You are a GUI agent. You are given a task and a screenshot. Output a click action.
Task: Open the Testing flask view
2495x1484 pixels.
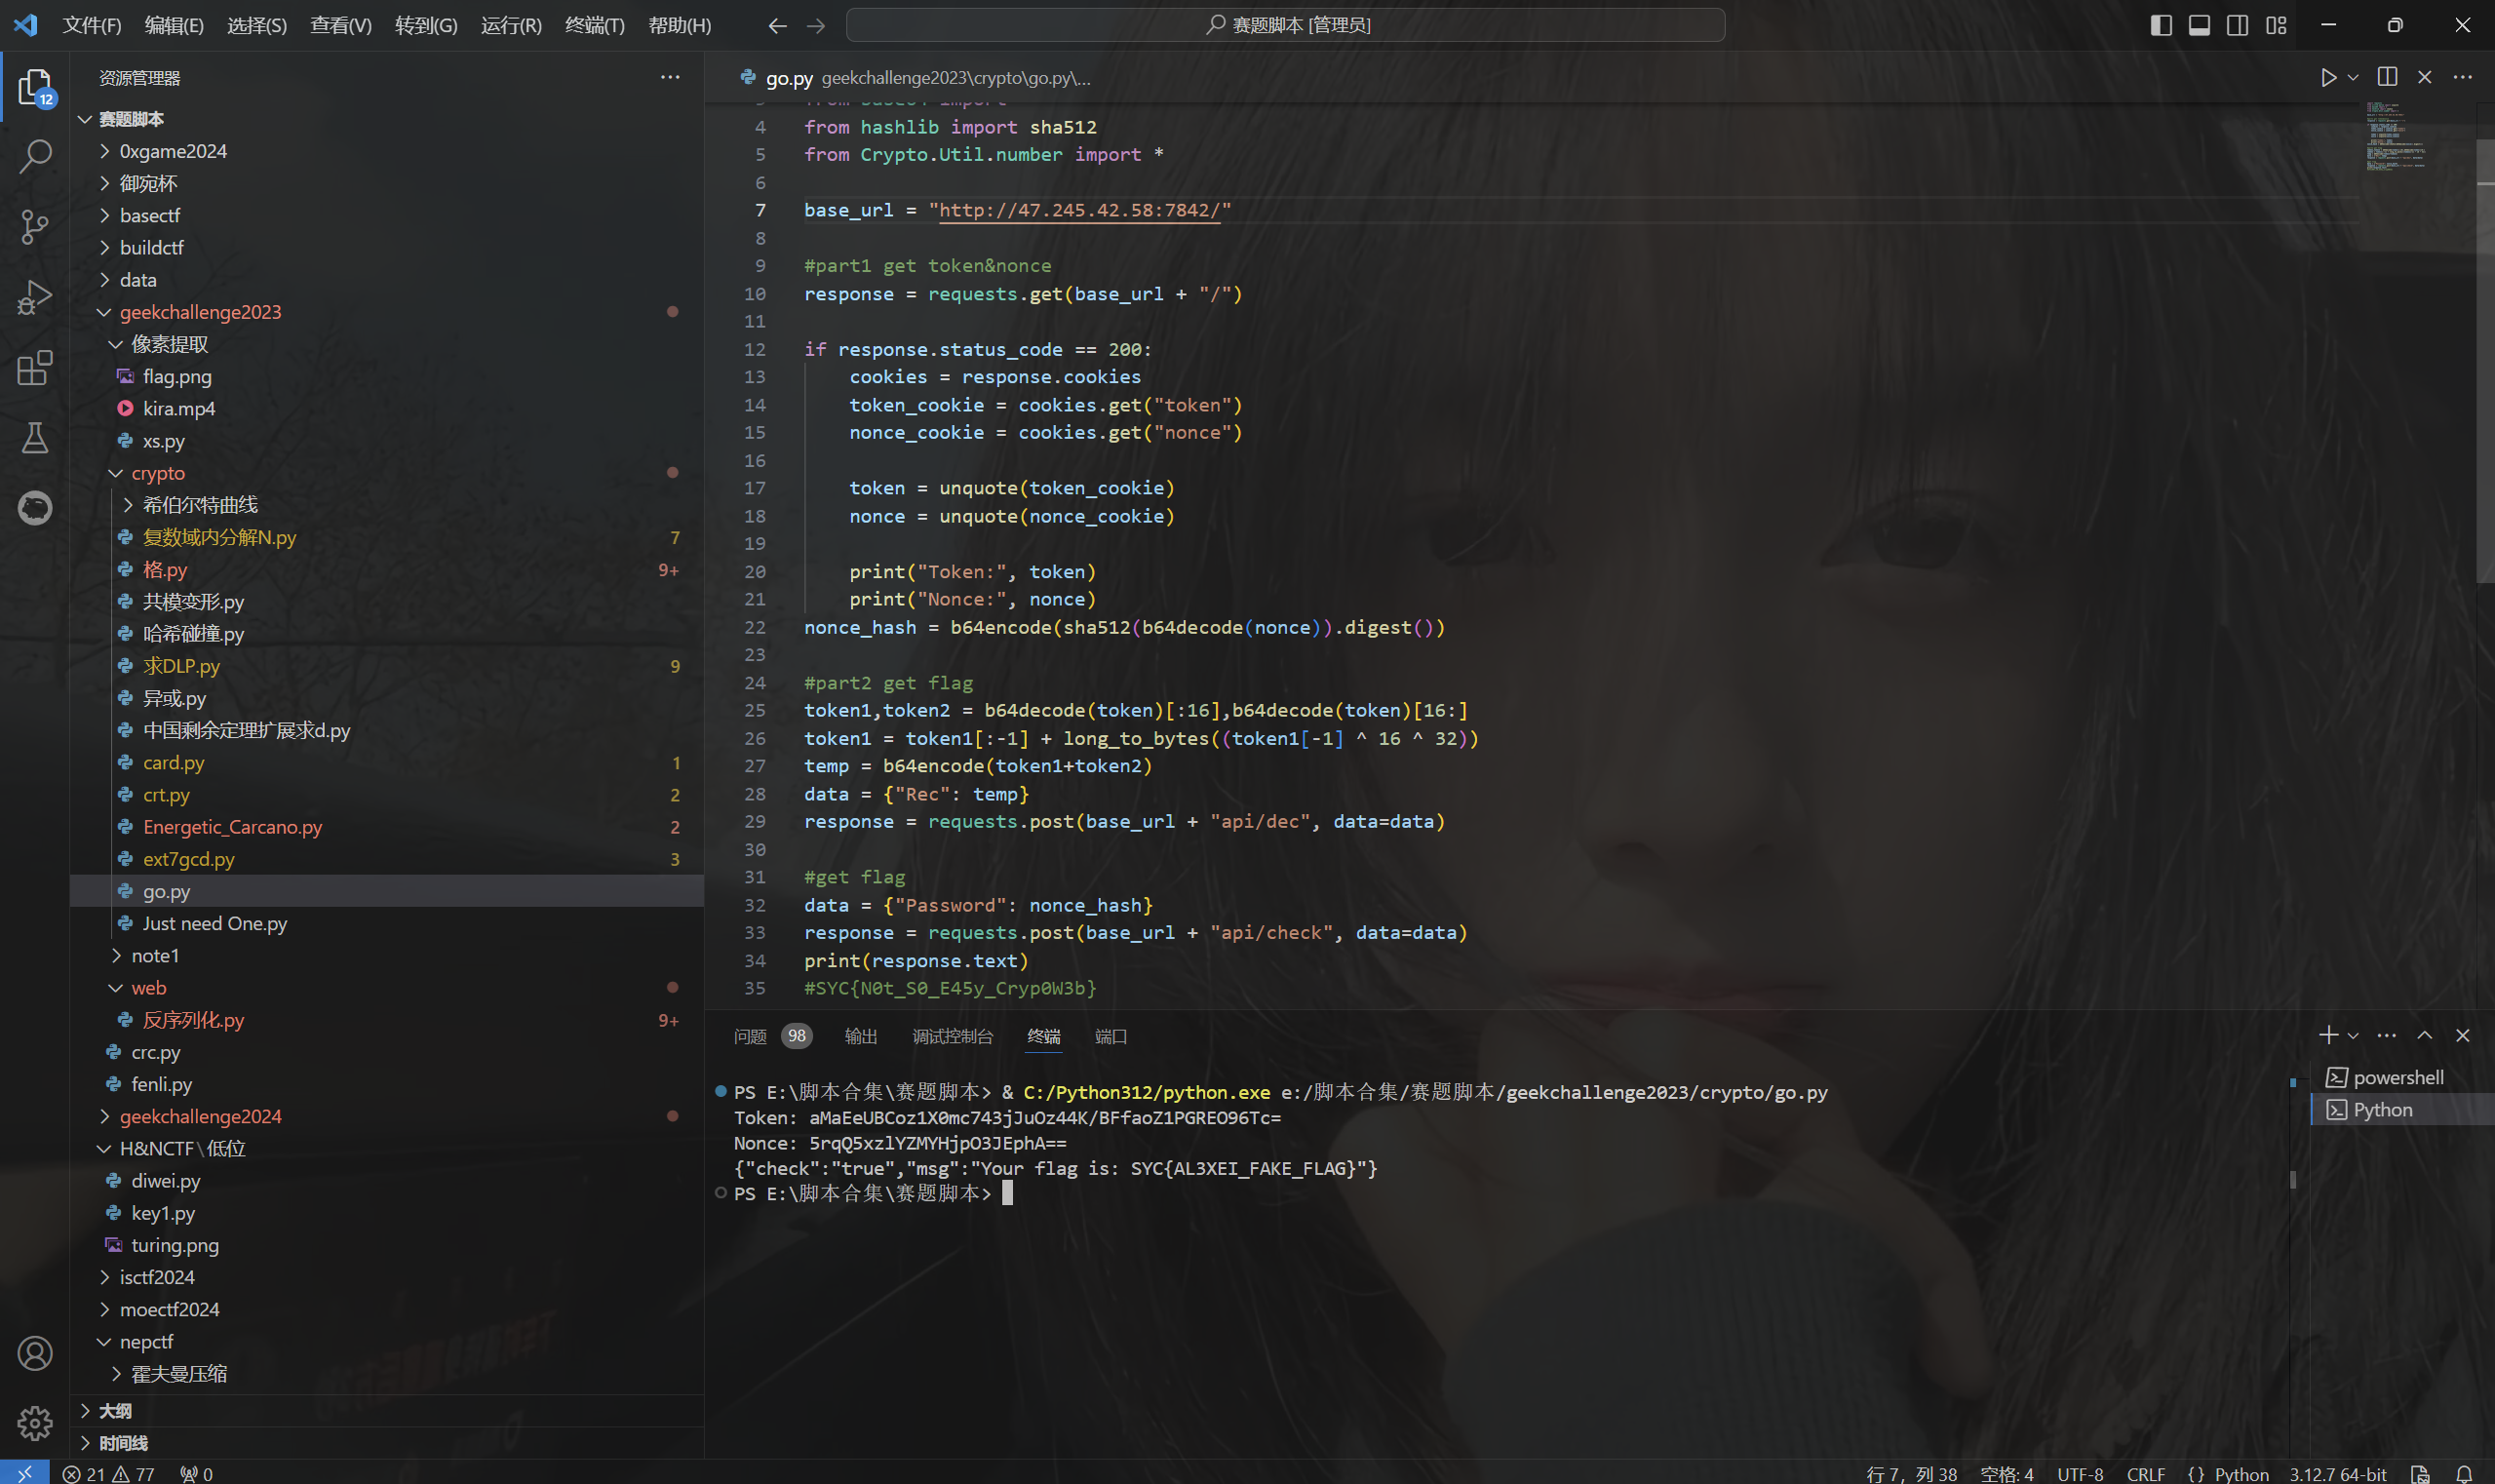(35, 437)
